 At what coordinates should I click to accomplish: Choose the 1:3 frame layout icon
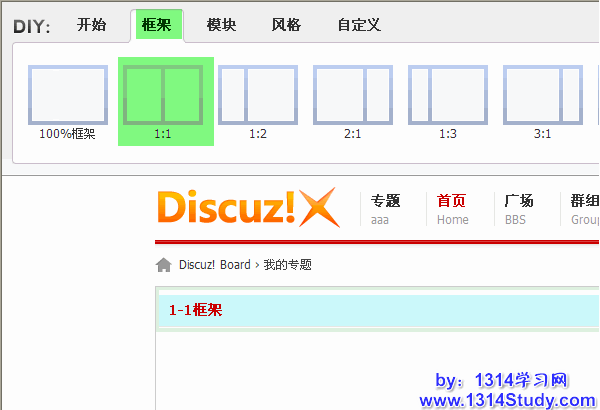click(x=448, y=96)
